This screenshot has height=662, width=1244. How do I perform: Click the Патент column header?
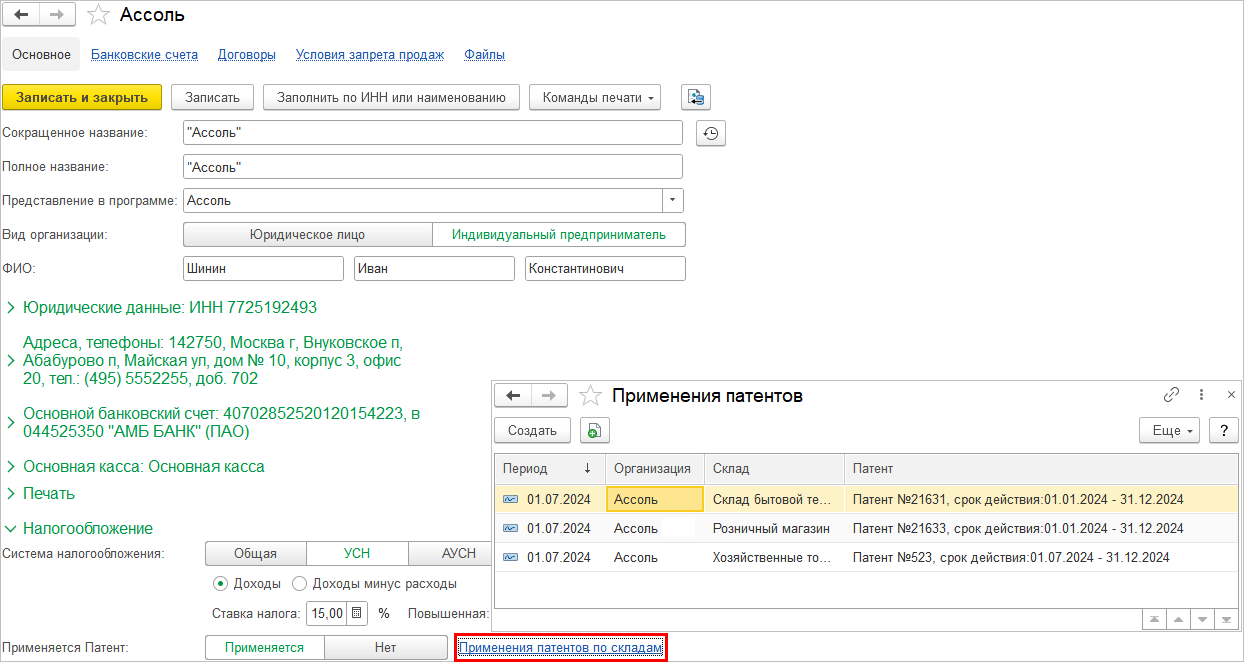[x=1042, y=468]
